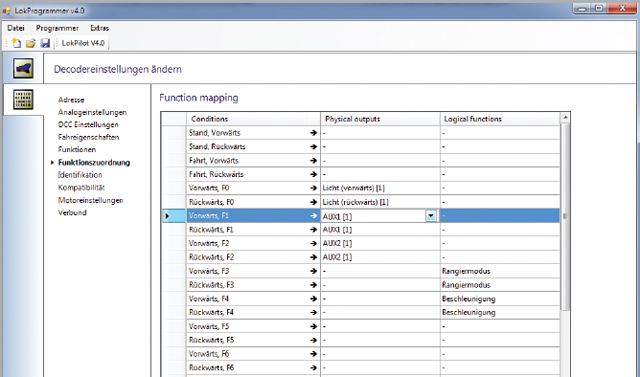Image resolution: width=640 pixels, height=377 pixels.
Task: Select the Vorwärts, F0 condition cell
Action: click(x=253, y=188)
